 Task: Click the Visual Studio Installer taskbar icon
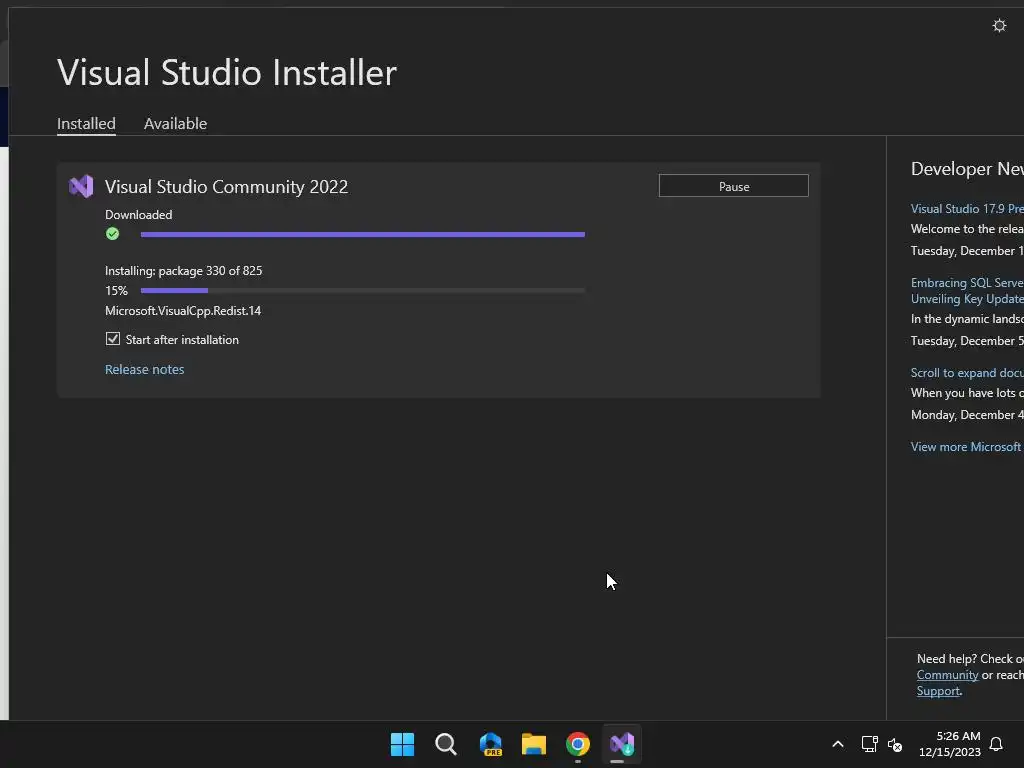[622, 744]
